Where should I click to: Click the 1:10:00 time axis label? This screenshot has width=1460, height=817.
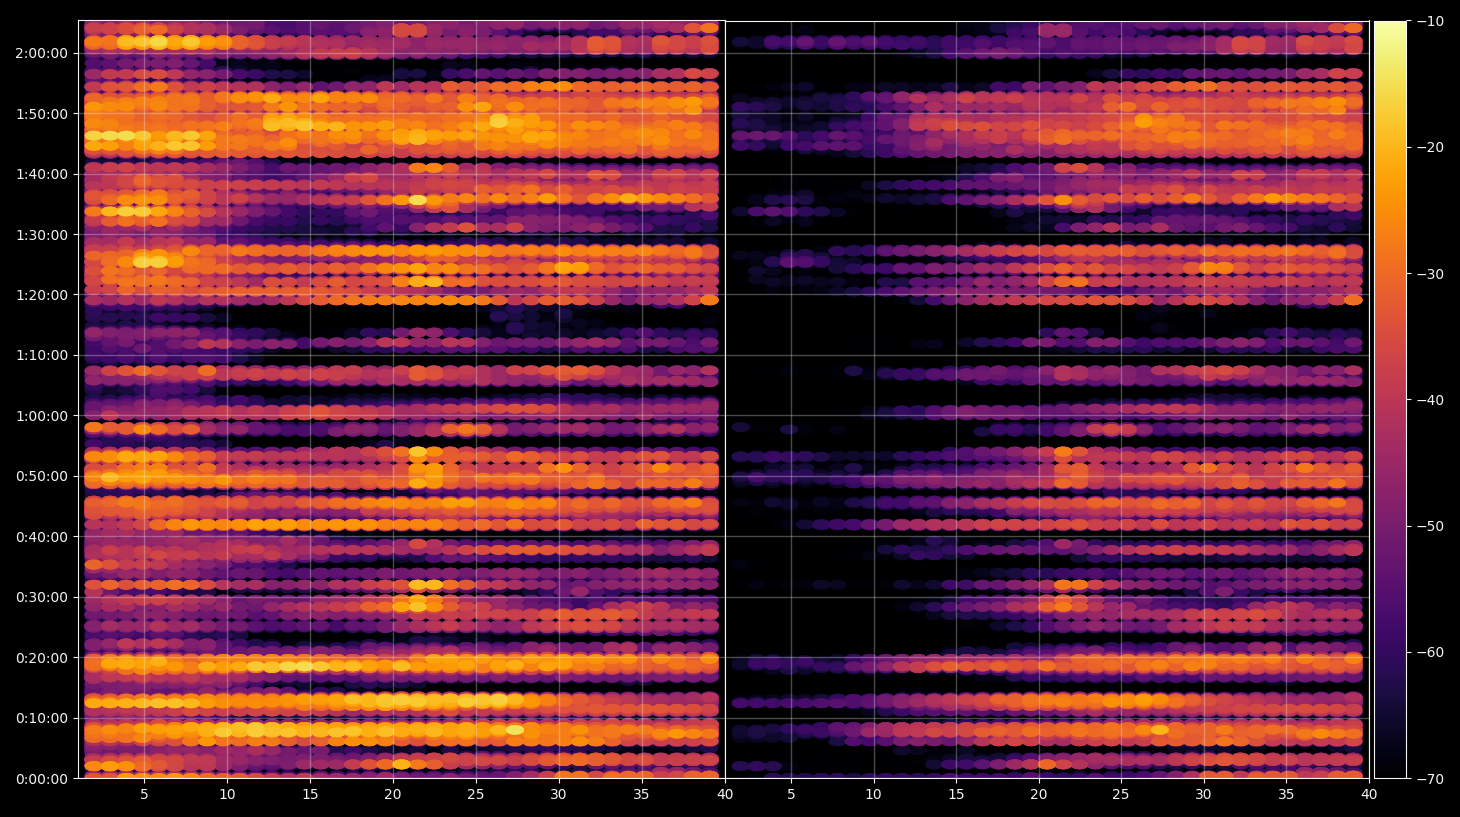42,355
